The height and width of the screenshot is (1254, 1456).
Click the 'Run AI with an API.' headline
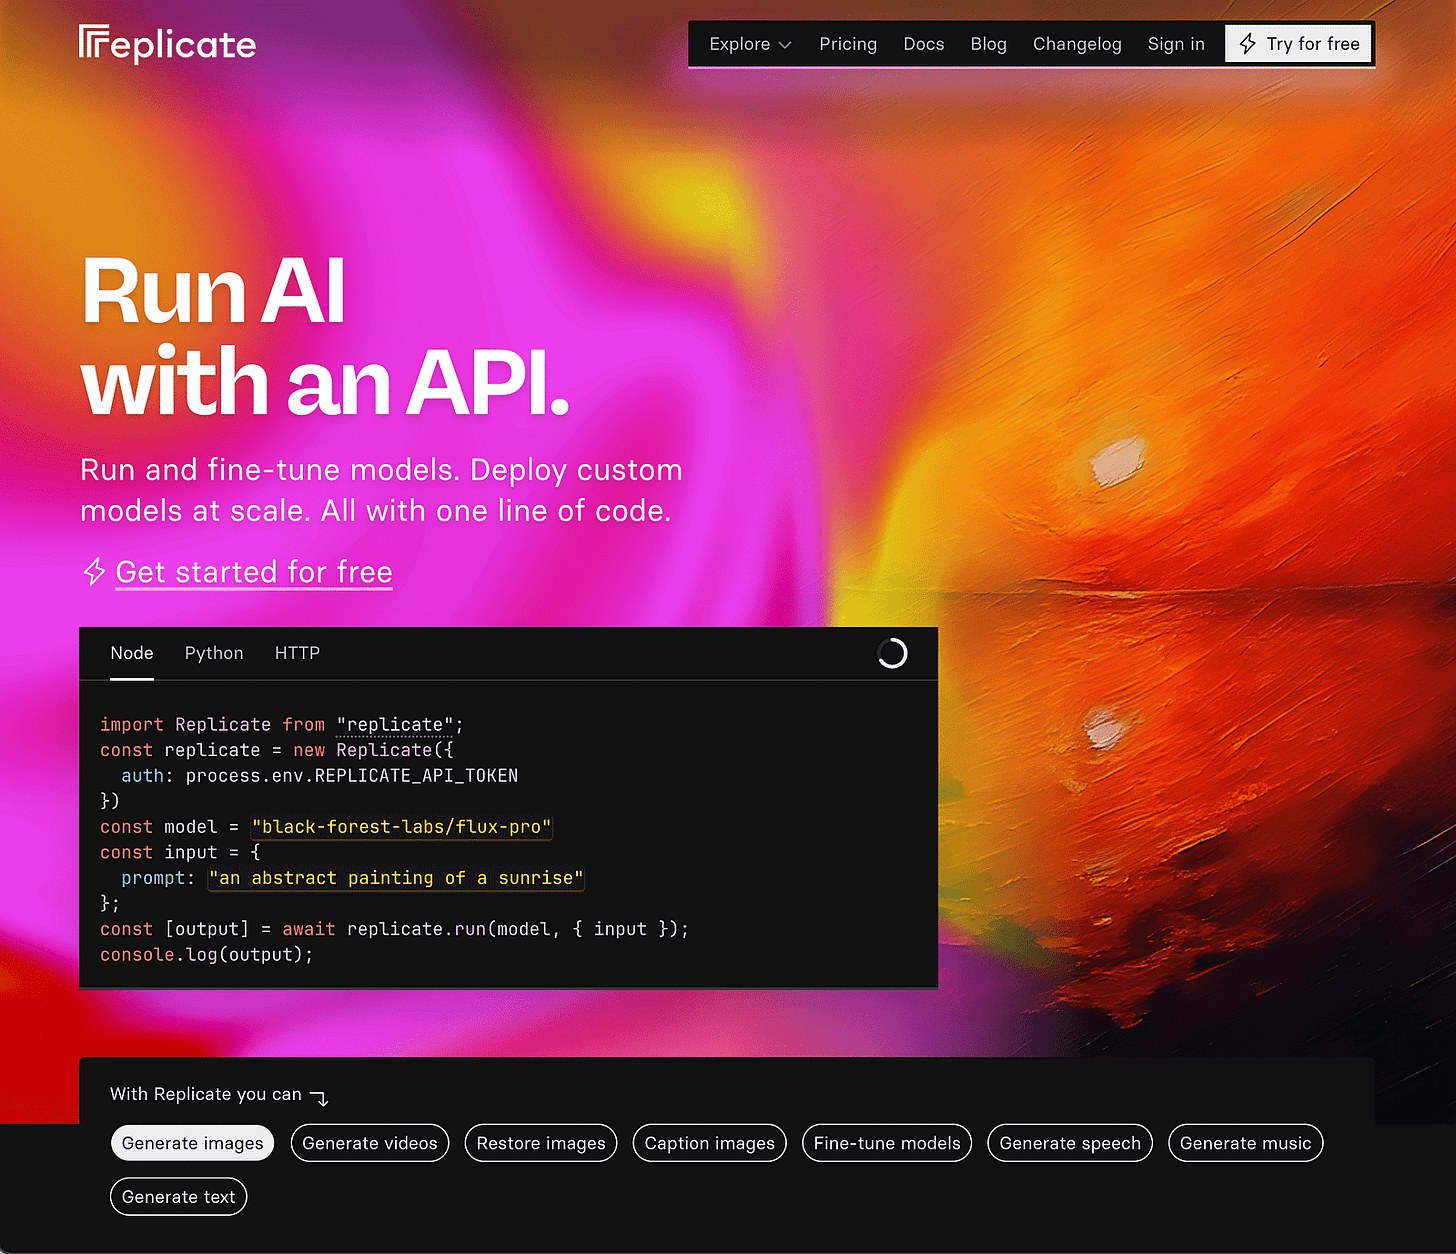325,336
